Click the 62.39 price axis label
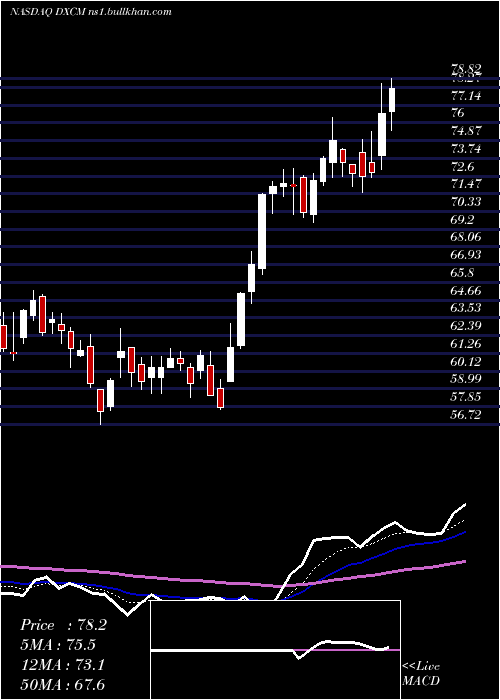Viewport: 500px width, 700px height. (x=467, y=325)
